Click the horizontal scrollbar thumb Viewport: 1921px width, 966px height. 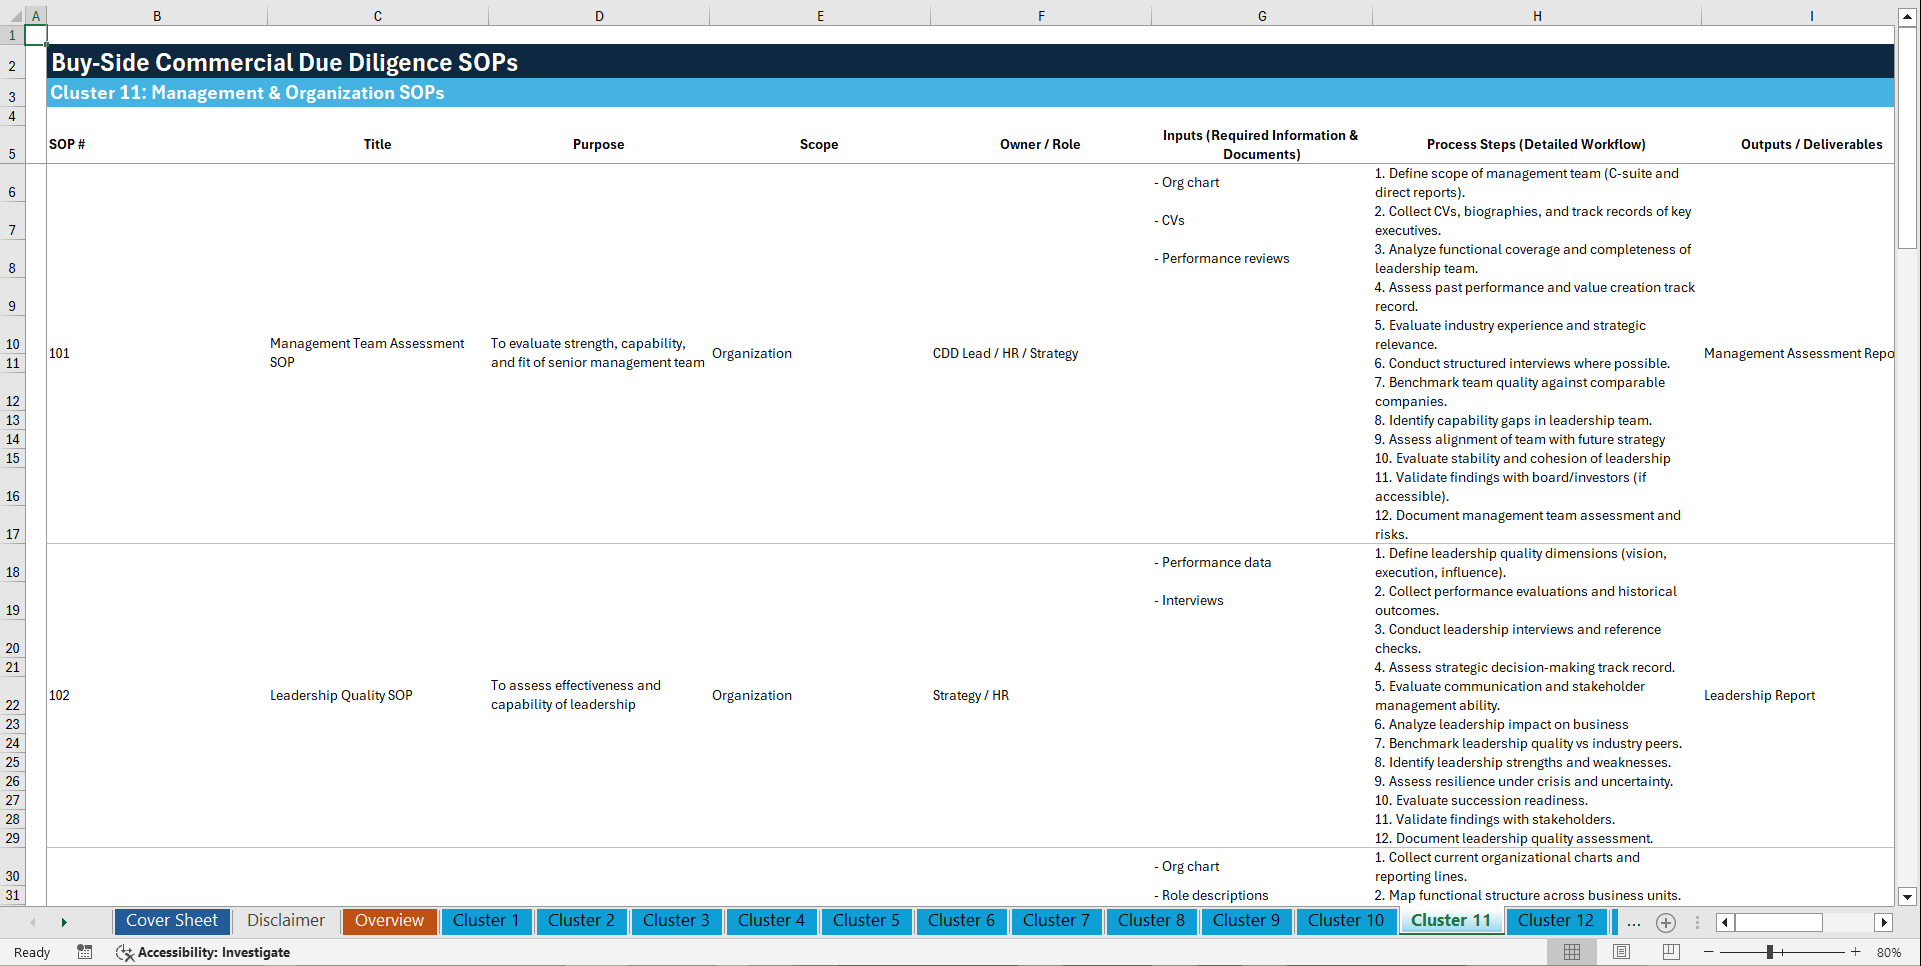(1779, 922)
